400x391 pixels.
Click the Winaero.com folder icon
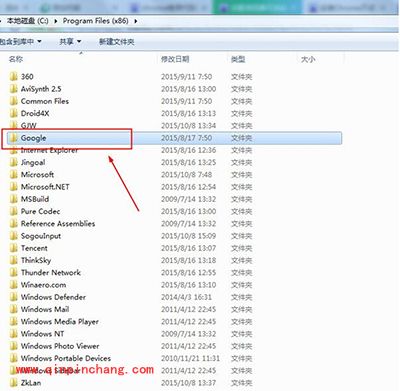(x=14, y=285)
